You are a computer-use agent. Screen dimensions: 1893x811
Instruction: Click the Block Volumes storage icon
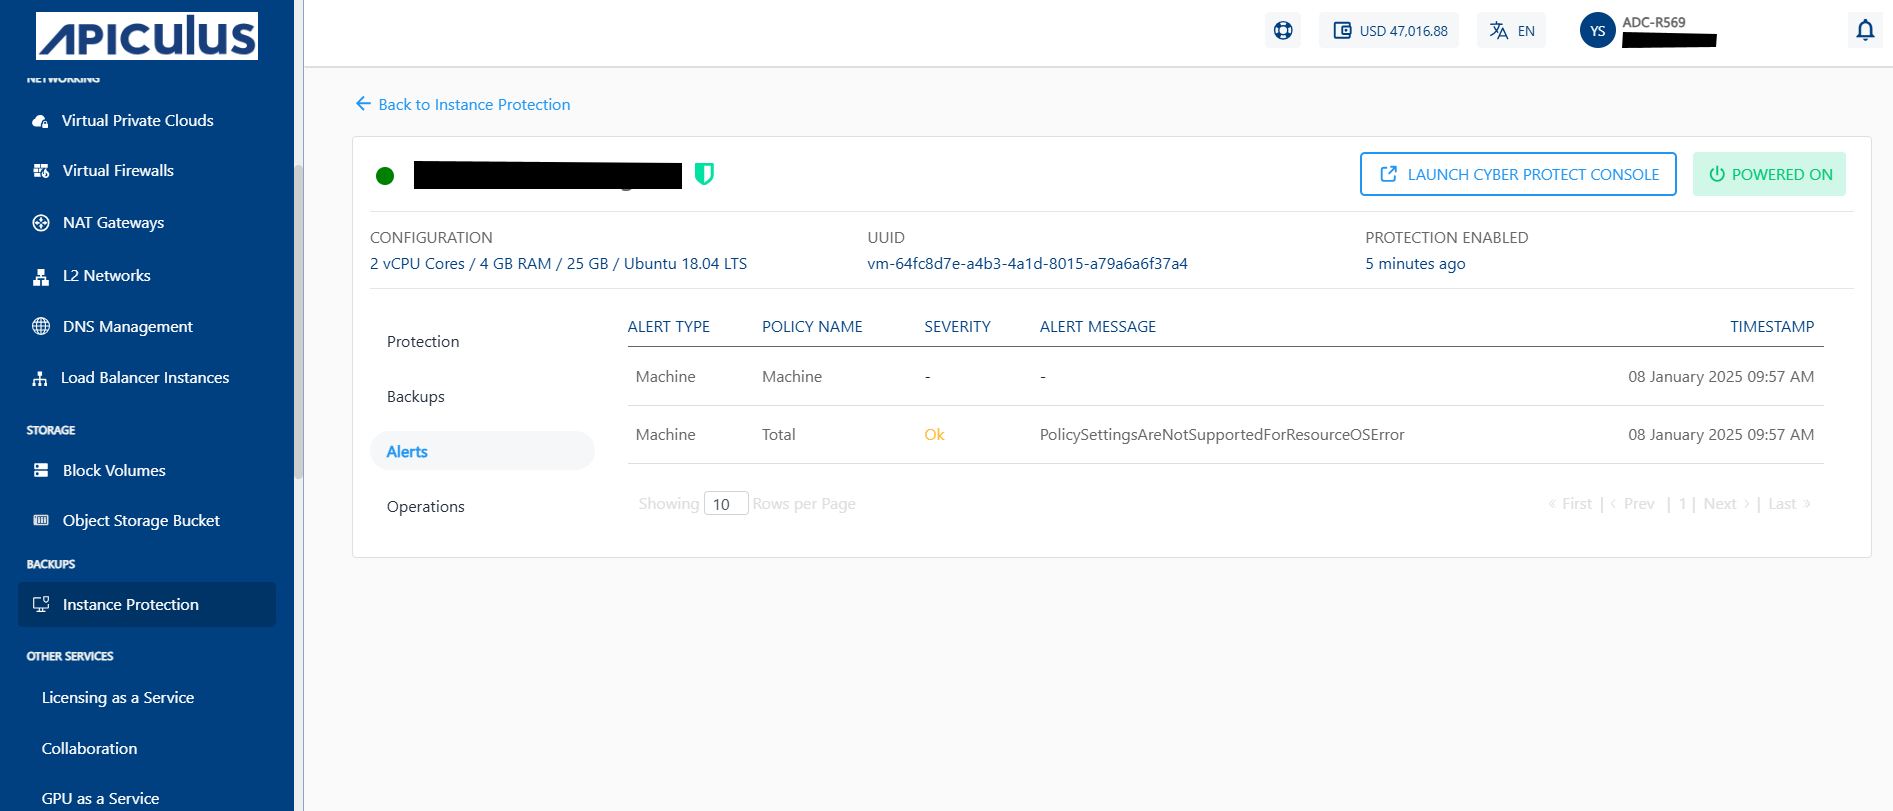(41, 470)
